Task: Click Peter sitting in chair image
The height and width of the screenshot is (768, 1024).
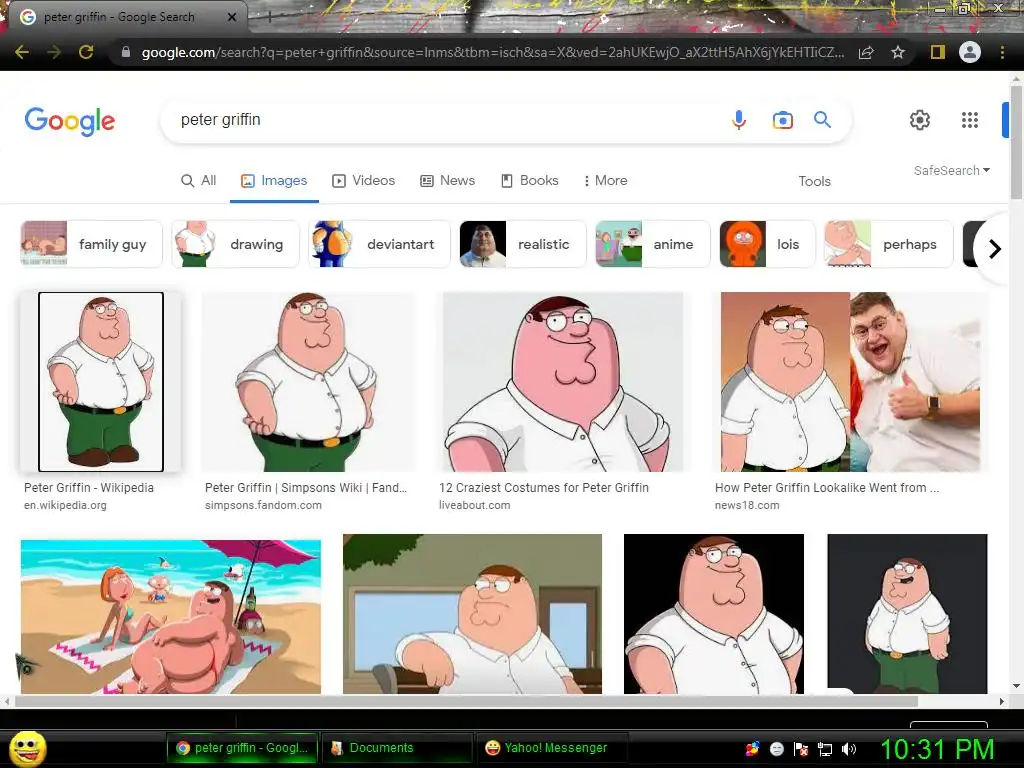Action: click(472, 614)
